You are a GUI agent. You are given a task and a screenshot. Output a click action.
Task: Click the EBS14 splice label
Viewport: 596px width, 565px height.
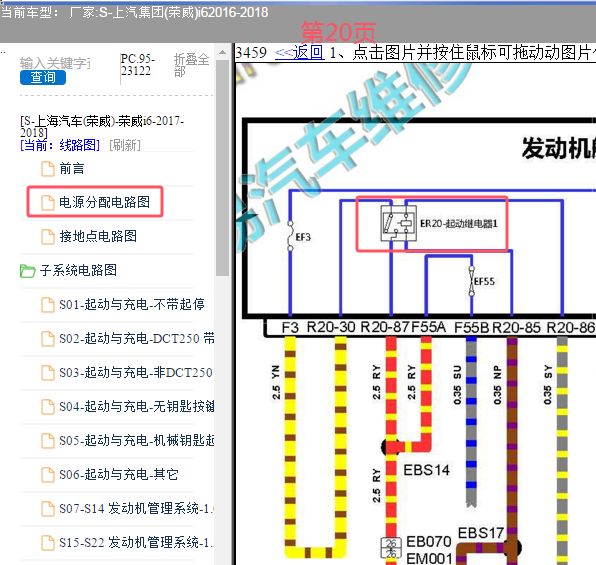(x=426, y=470)
